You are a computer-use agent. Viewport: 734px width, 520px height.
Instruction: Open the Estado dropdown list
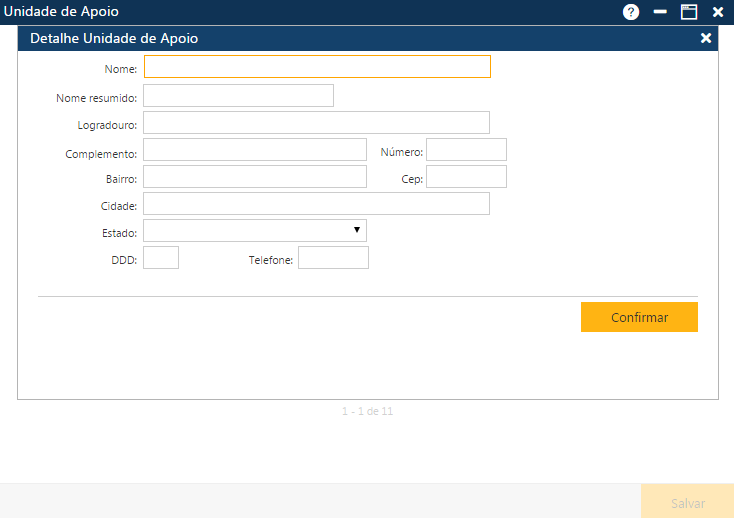tap(255, 231)
